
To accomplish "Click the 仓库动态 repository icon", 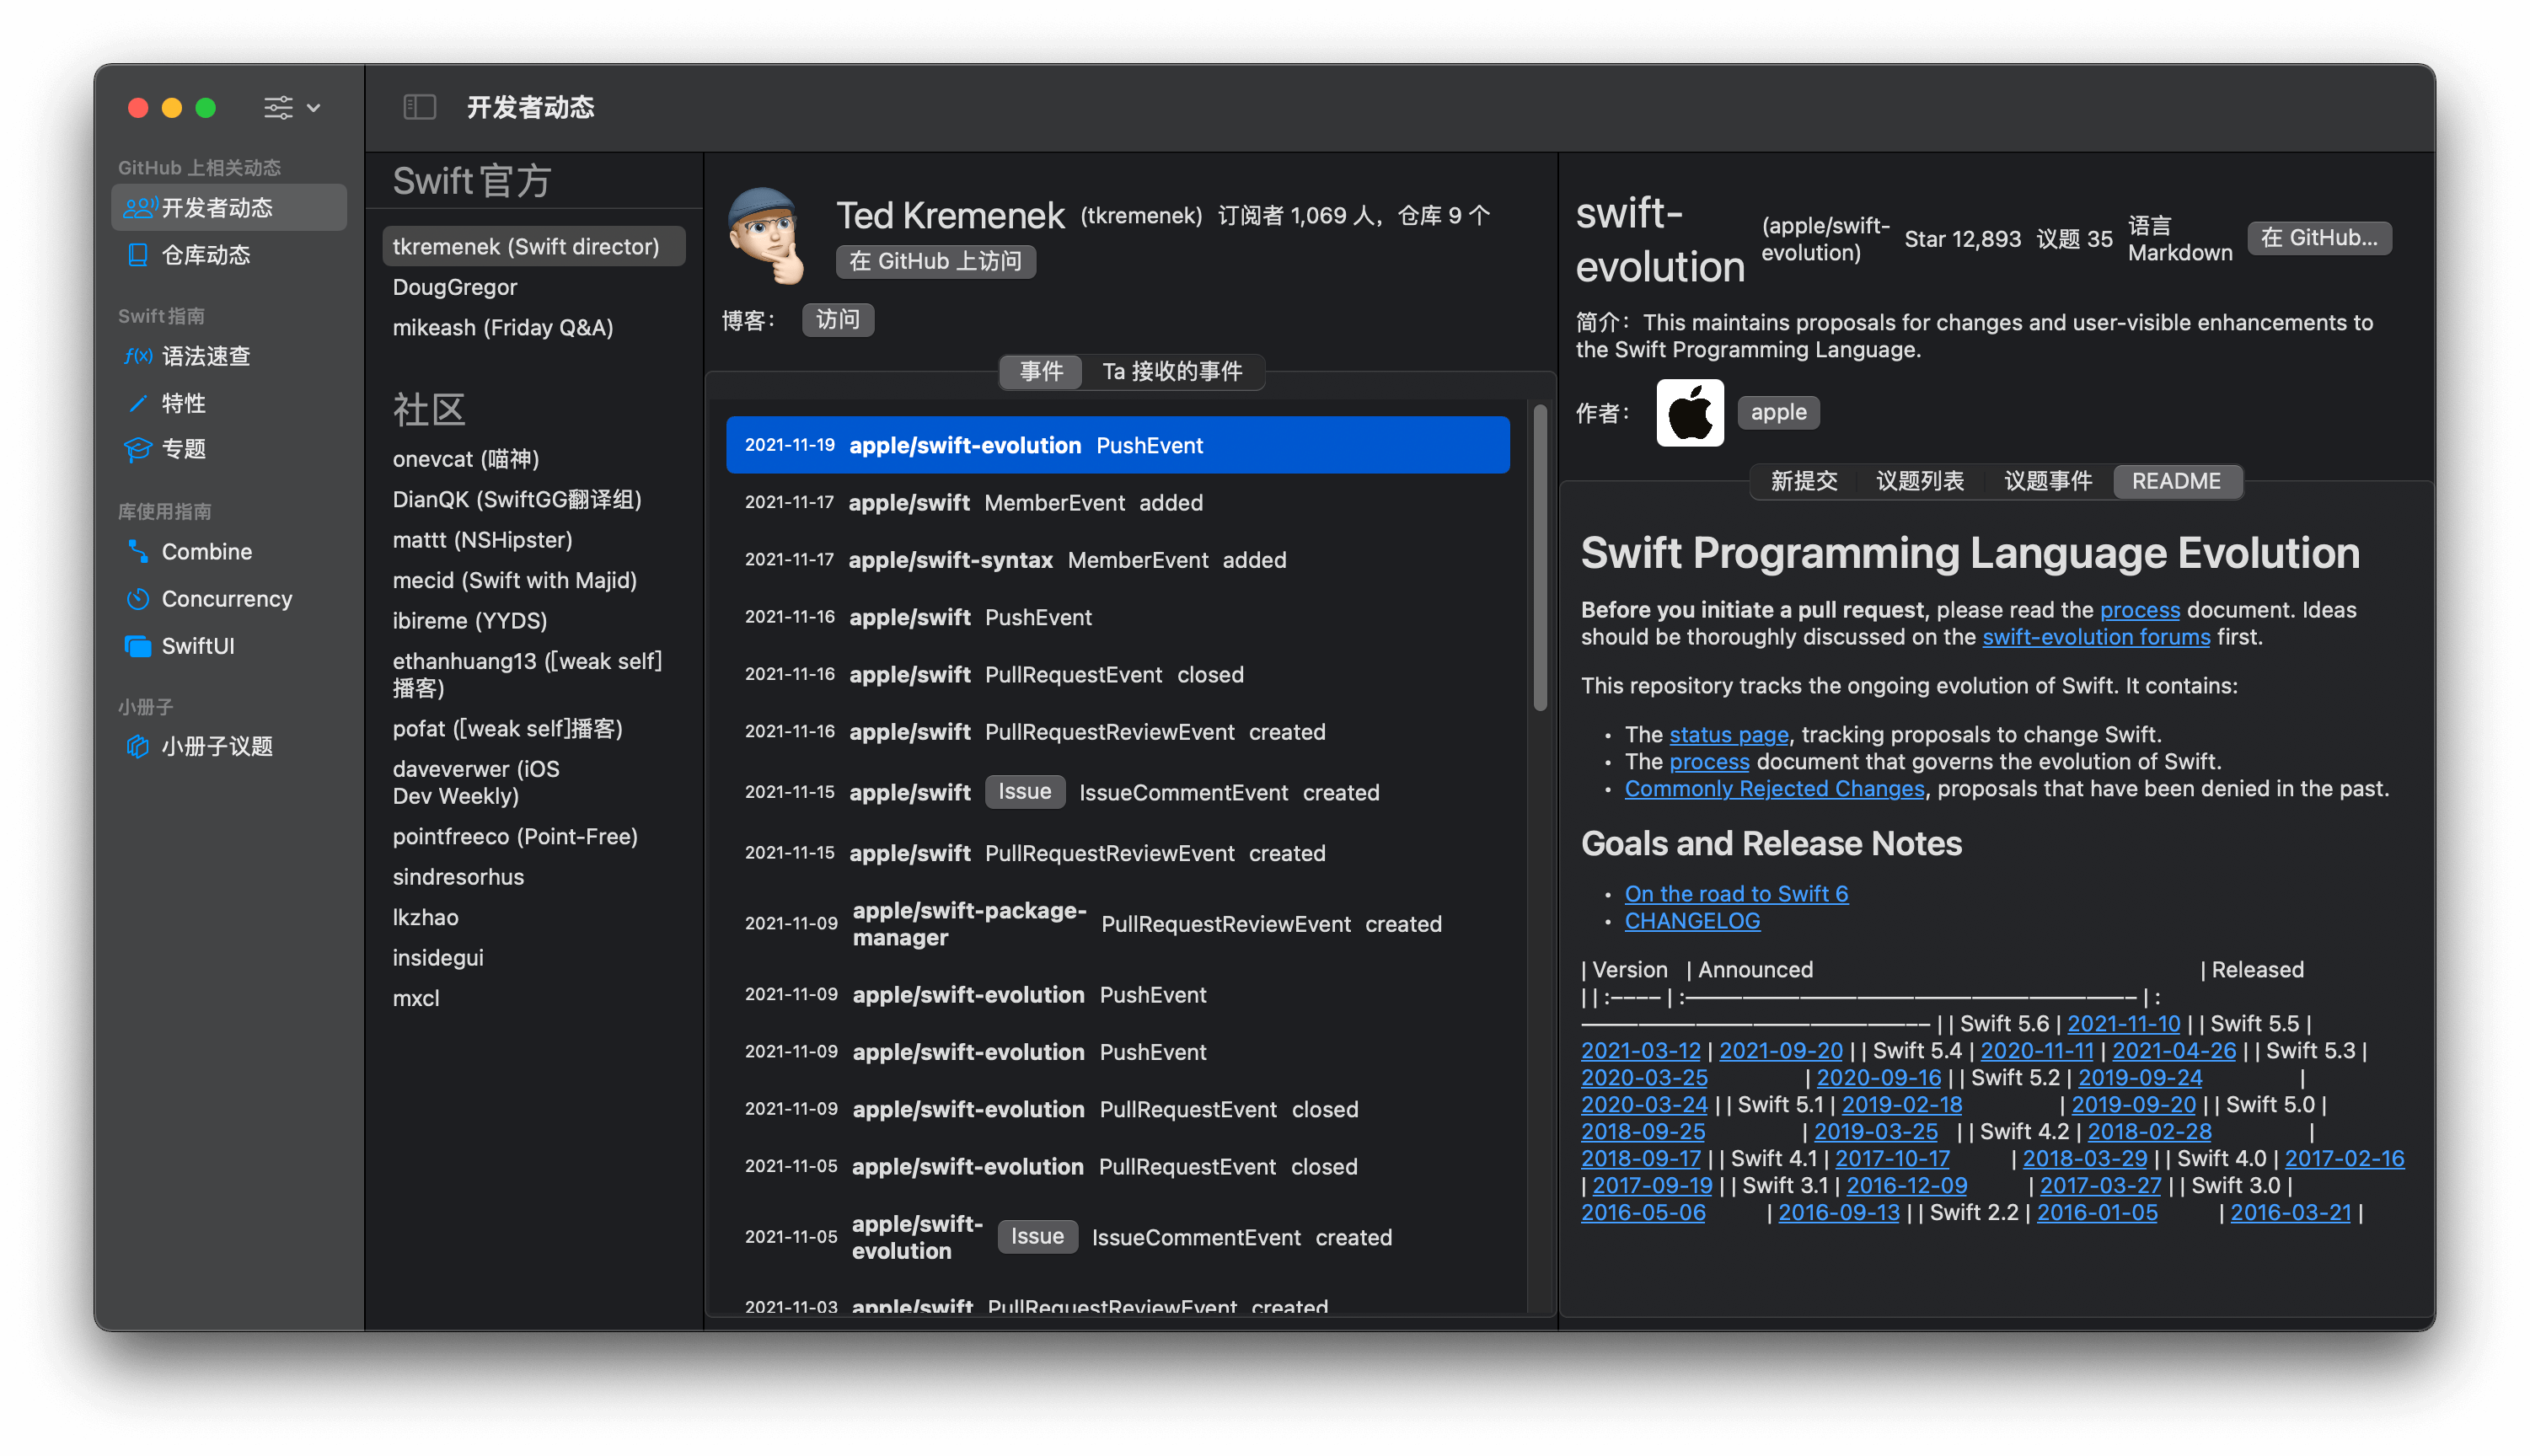I will (138, 255).
